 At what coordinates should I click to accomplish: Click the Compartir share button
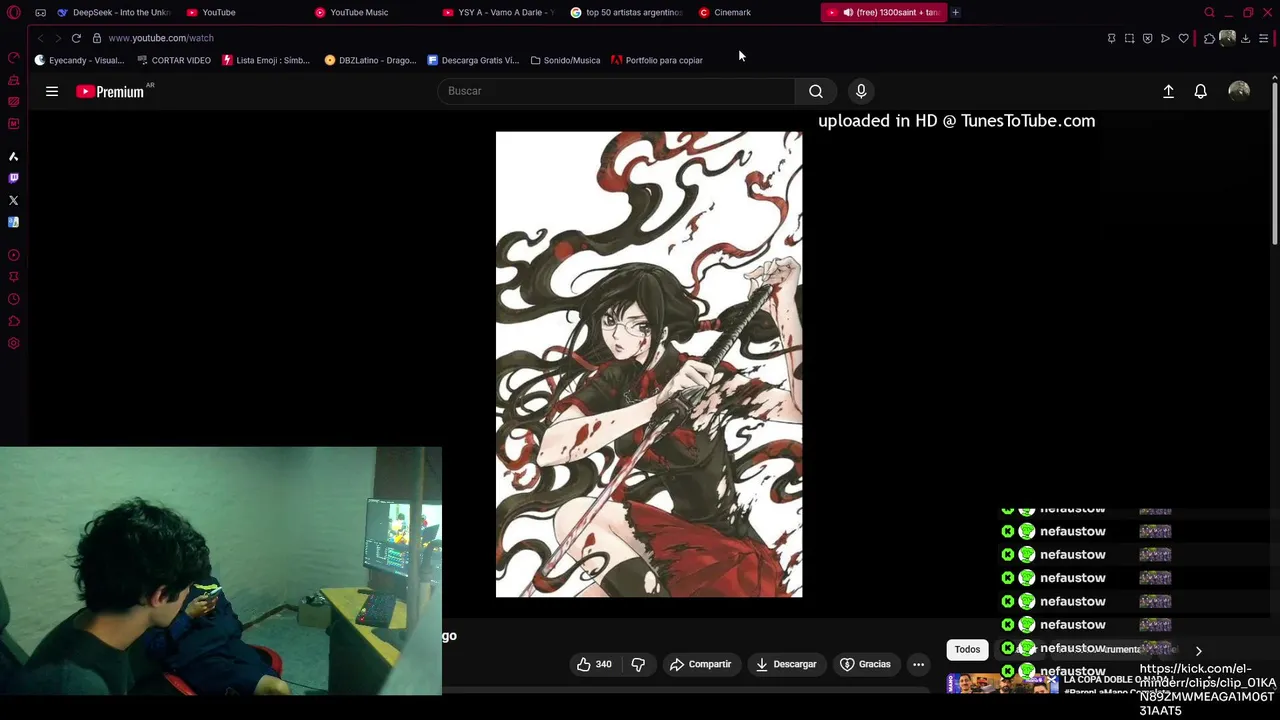click(x=700, y=664)
